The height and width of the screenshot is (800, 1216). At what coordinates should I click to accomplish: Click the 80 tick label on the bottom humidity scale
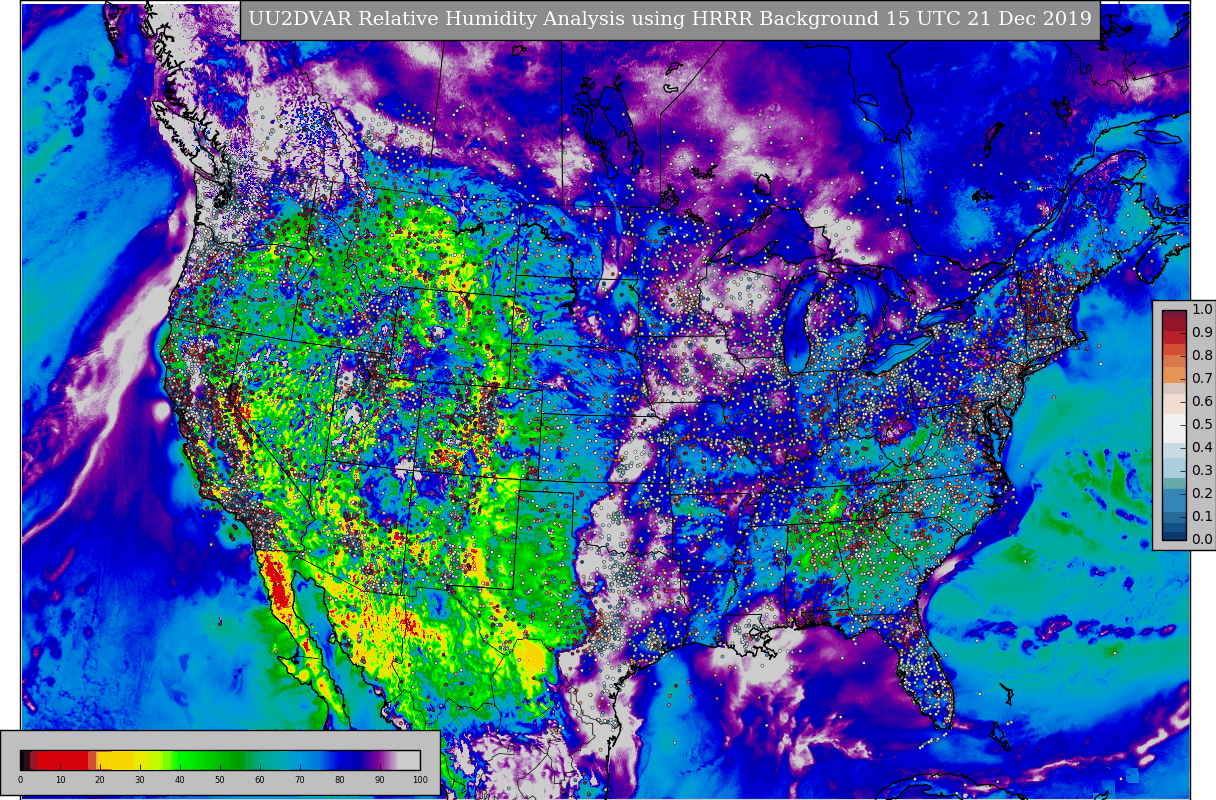(340, 780)
